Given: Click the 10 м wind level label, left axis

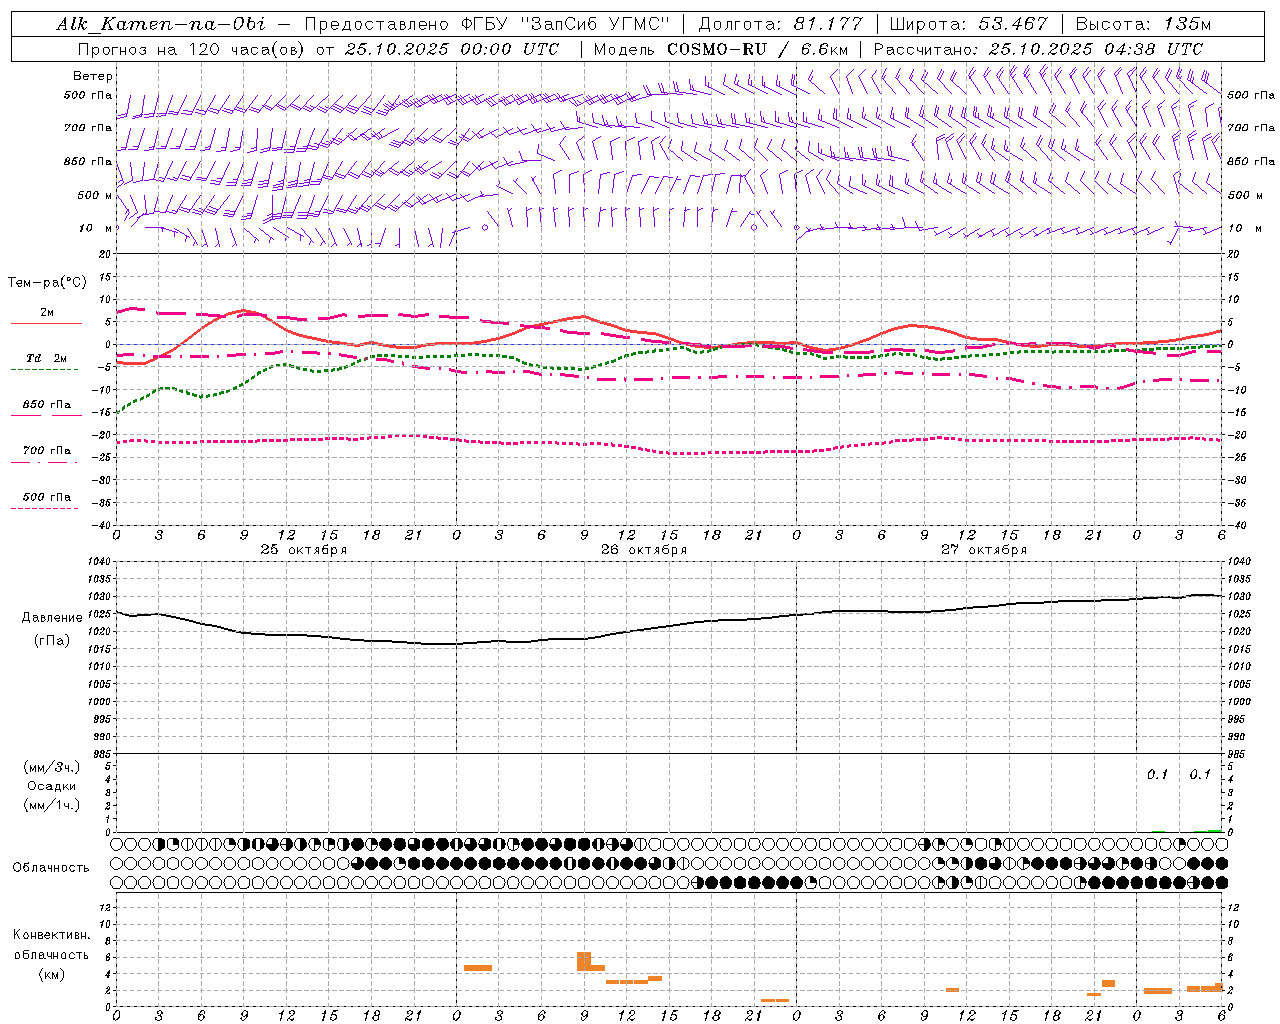Looking at the screenshot, I should 96,228.
